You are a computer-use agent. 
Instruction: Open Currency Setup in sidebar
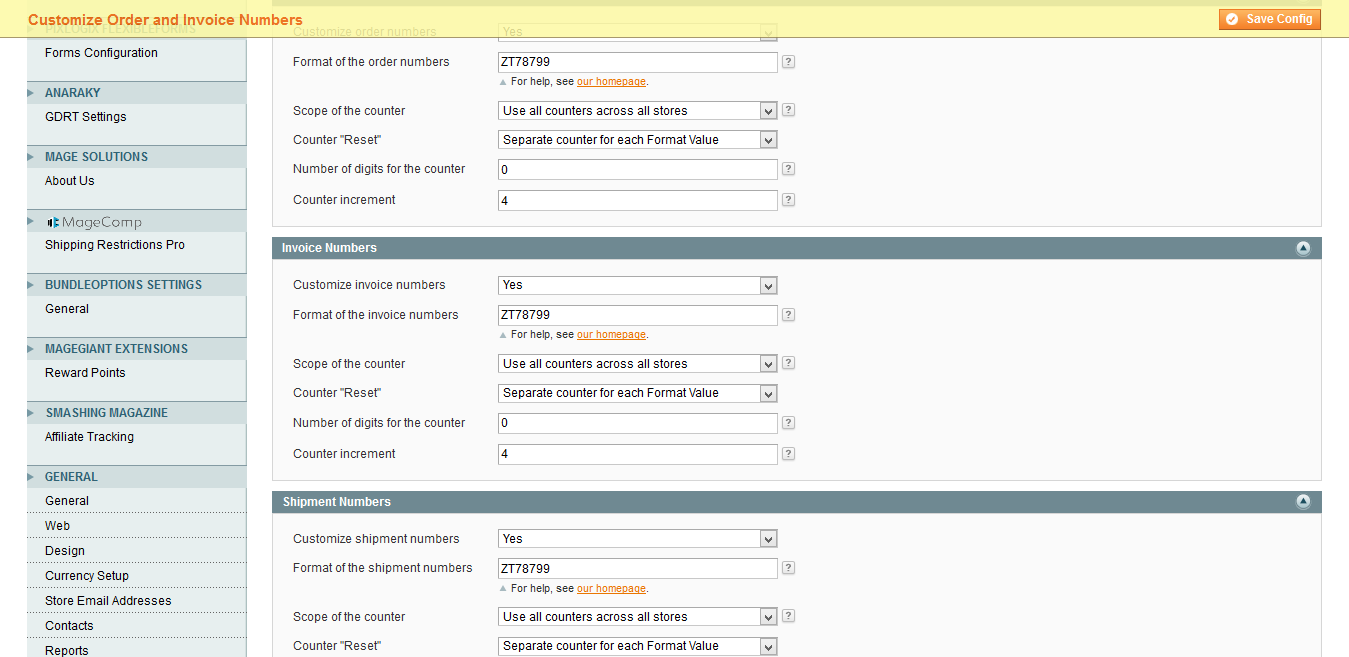(x=86, y=576)
